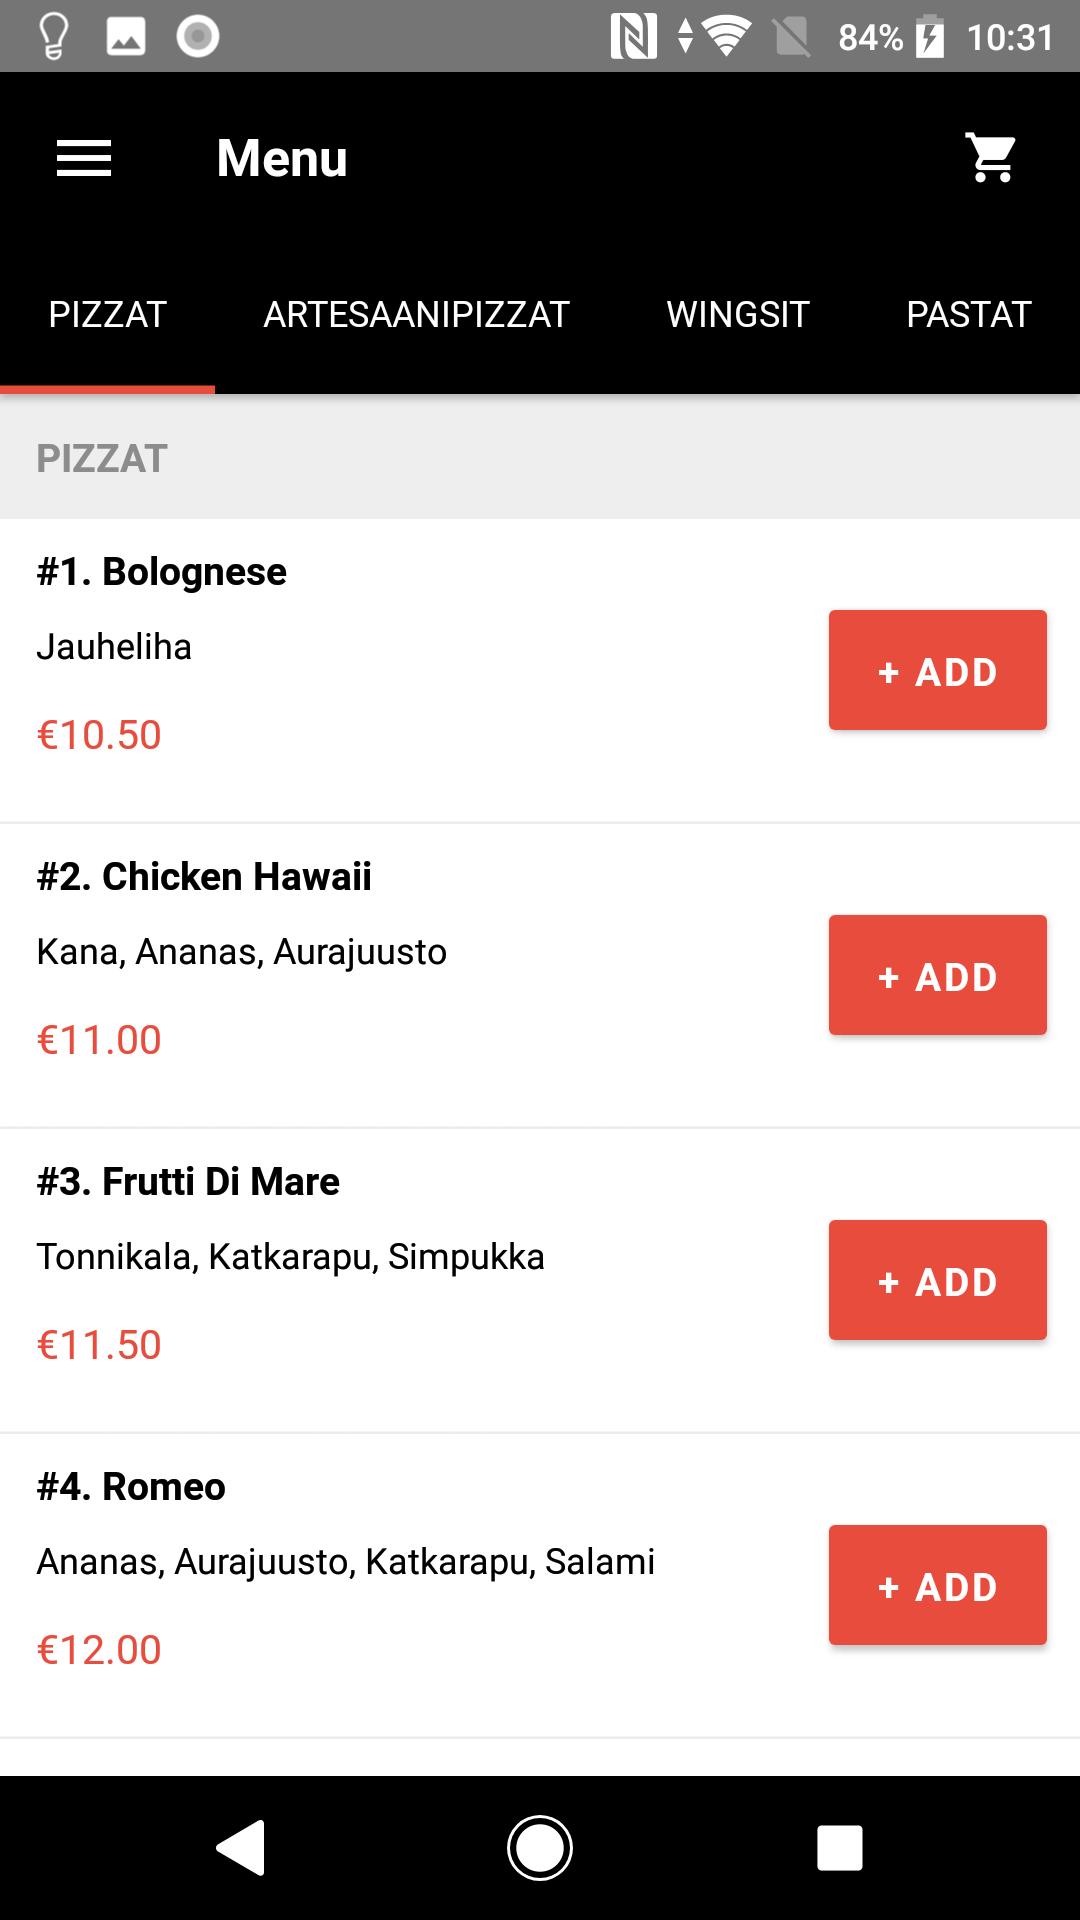This screenshot has width=1080, height=1920.
Task: Open the hamburger navigation menu
Action: (x=84, y=158)
